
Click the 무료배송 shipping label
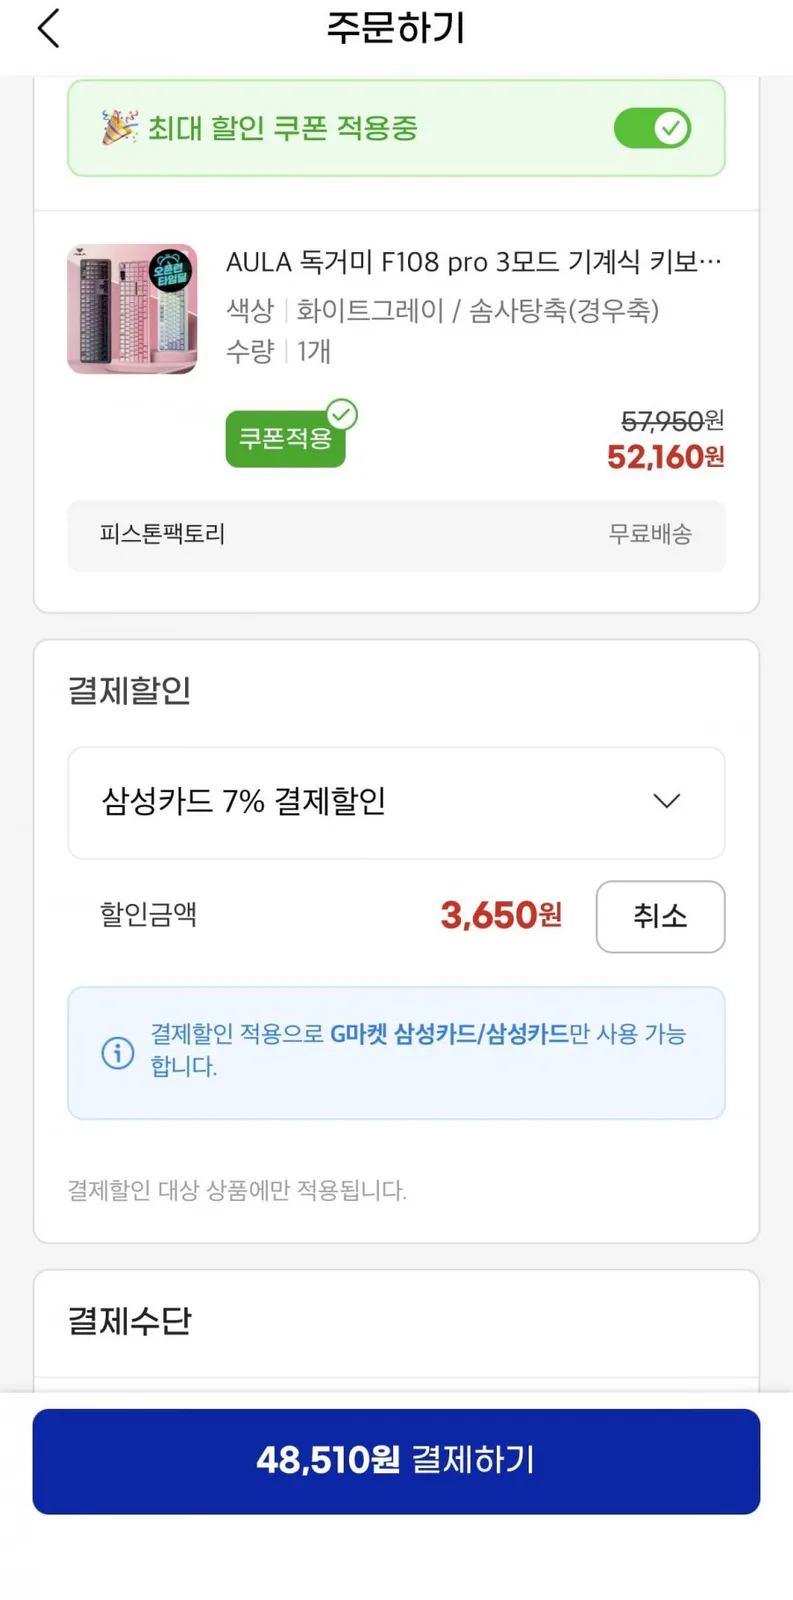pyautogui.click(x=650, y=534)
